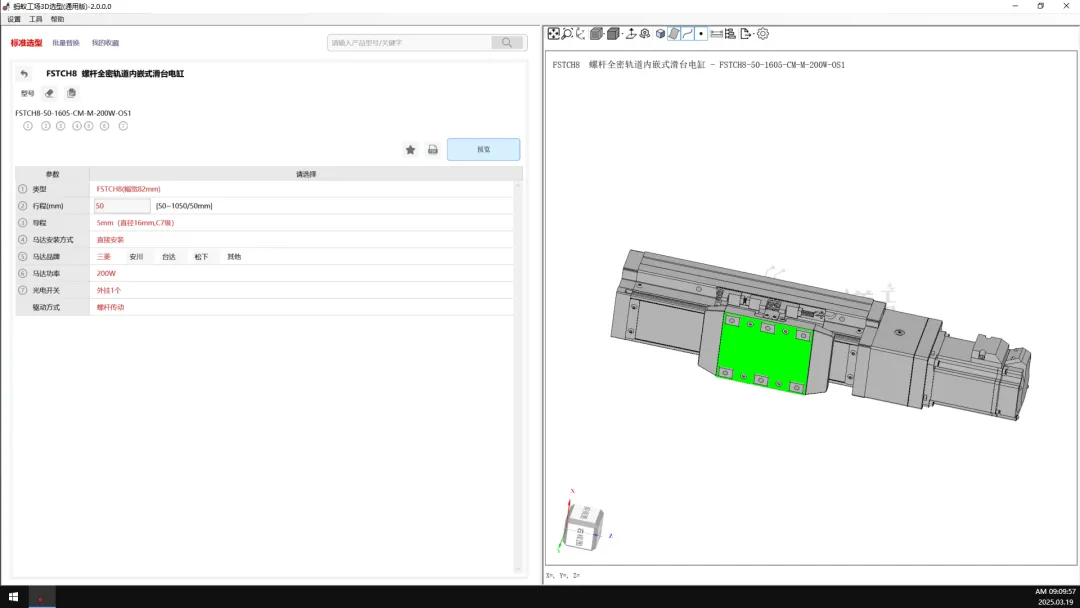Toggle the surface selection filter

(674, 34)
